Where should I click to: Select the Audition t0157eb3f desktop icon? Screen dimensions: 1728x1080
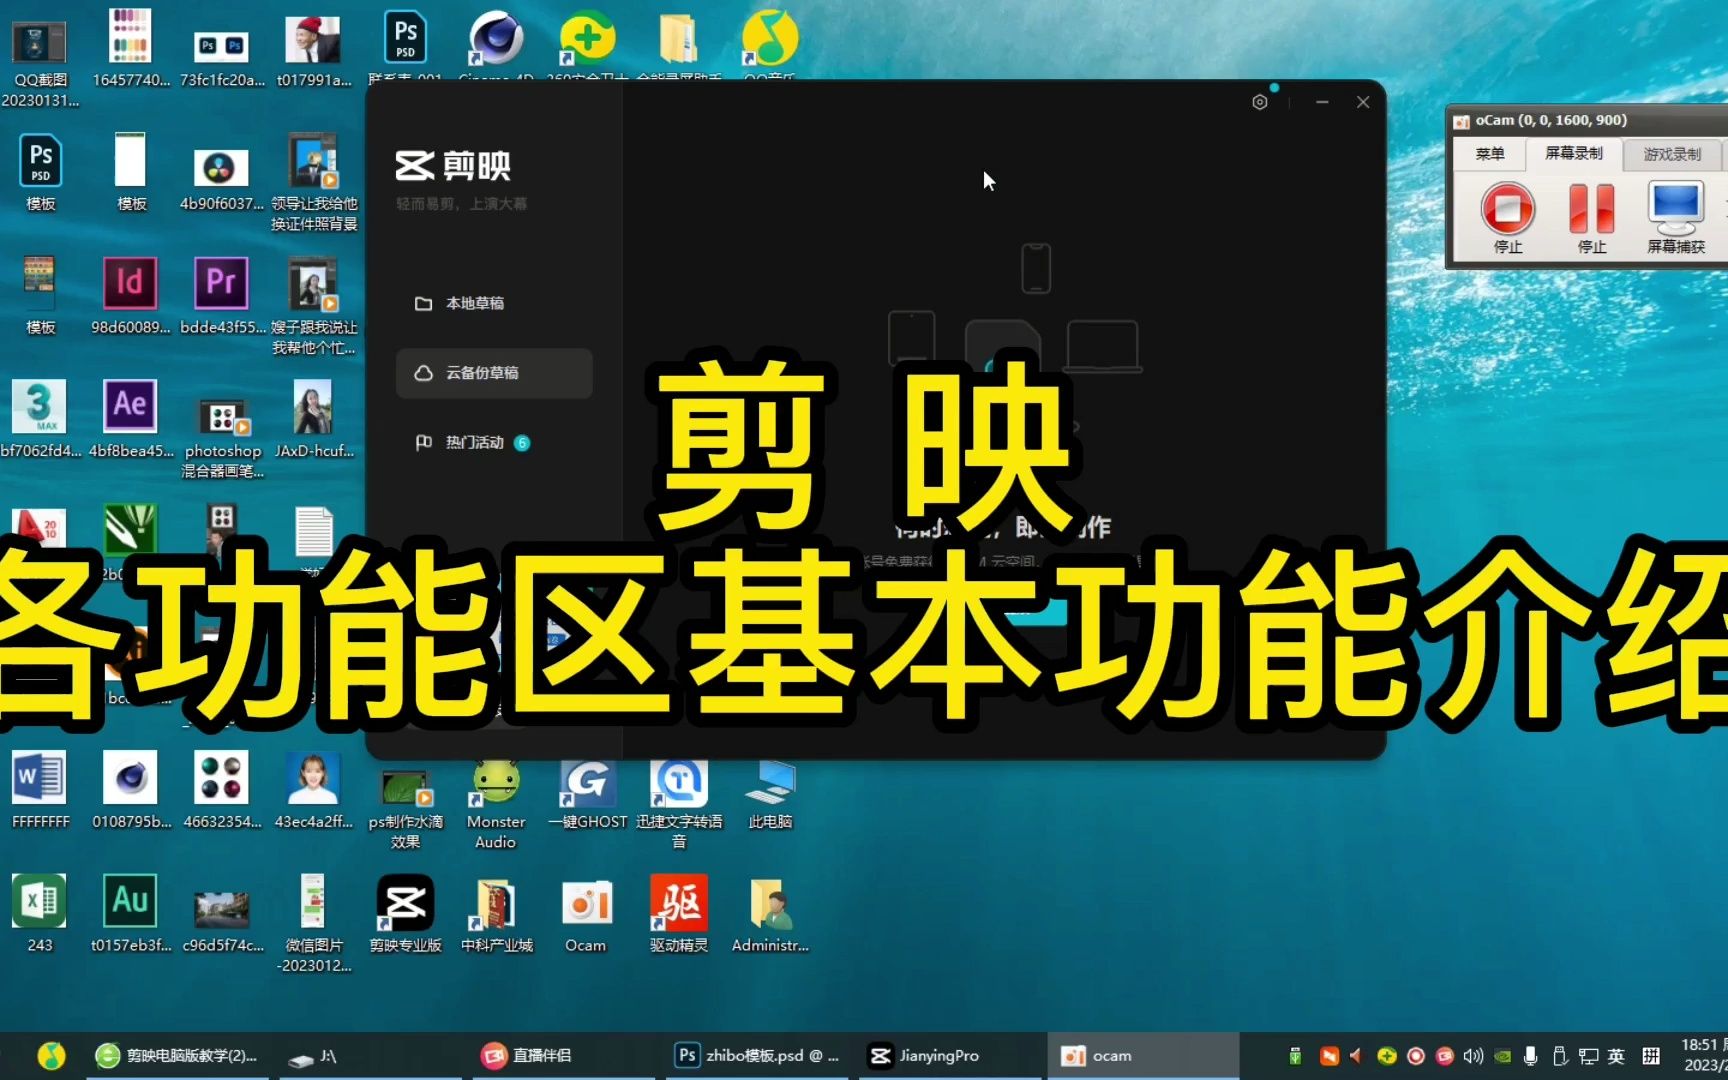131,913
